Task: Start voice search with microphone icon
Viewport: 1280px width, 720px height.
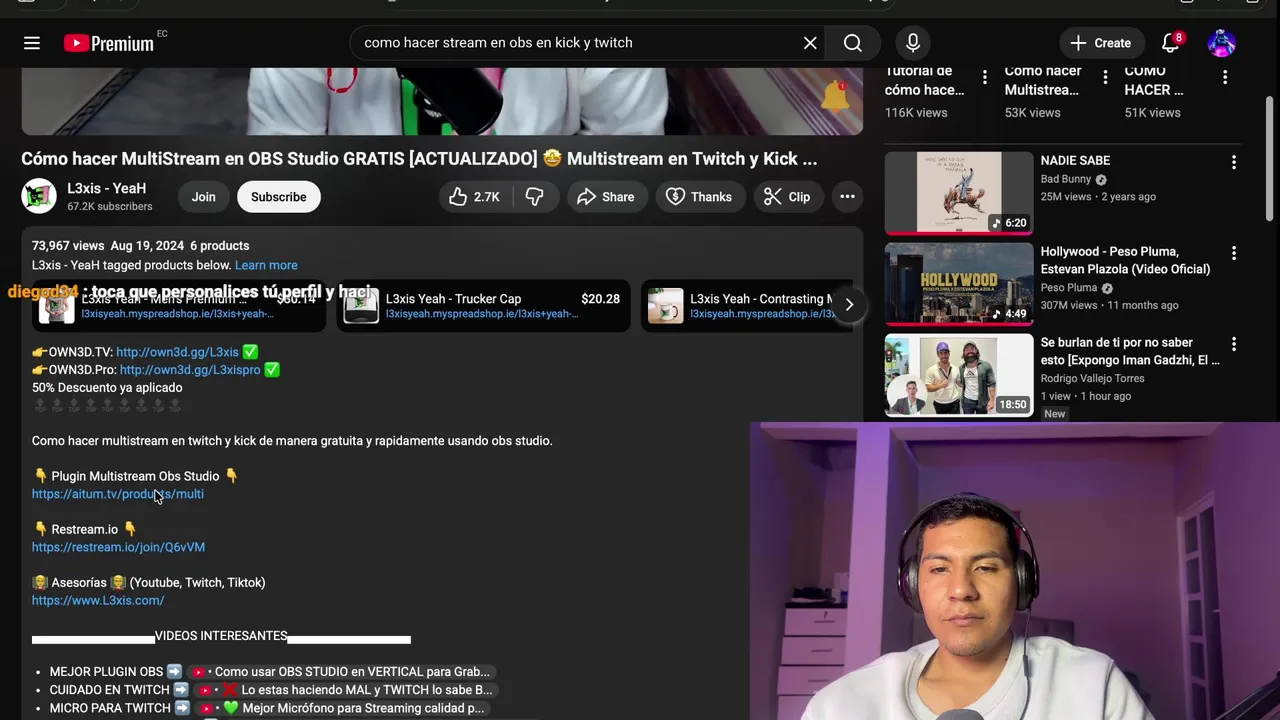Action: tap(913, 43)
